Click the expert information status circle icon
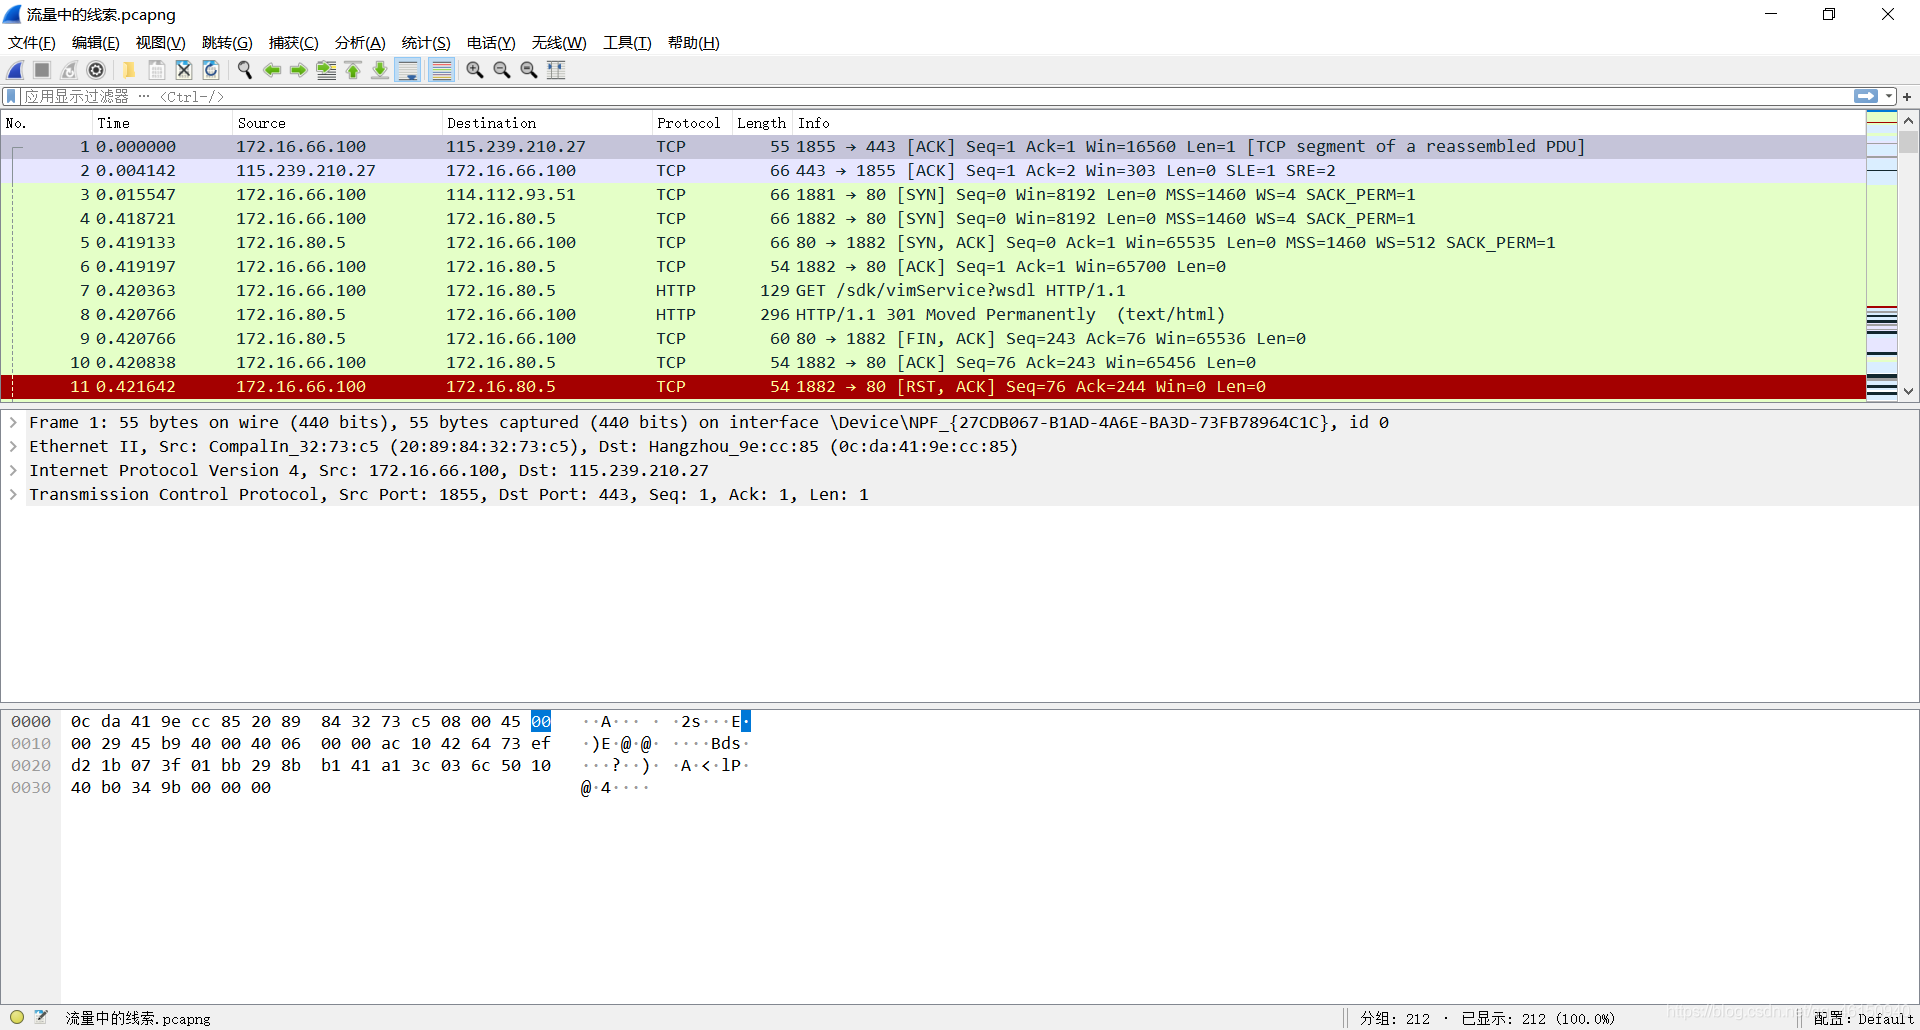The width and height of the screenshot is (1920, 1030). coord(17,1017)
